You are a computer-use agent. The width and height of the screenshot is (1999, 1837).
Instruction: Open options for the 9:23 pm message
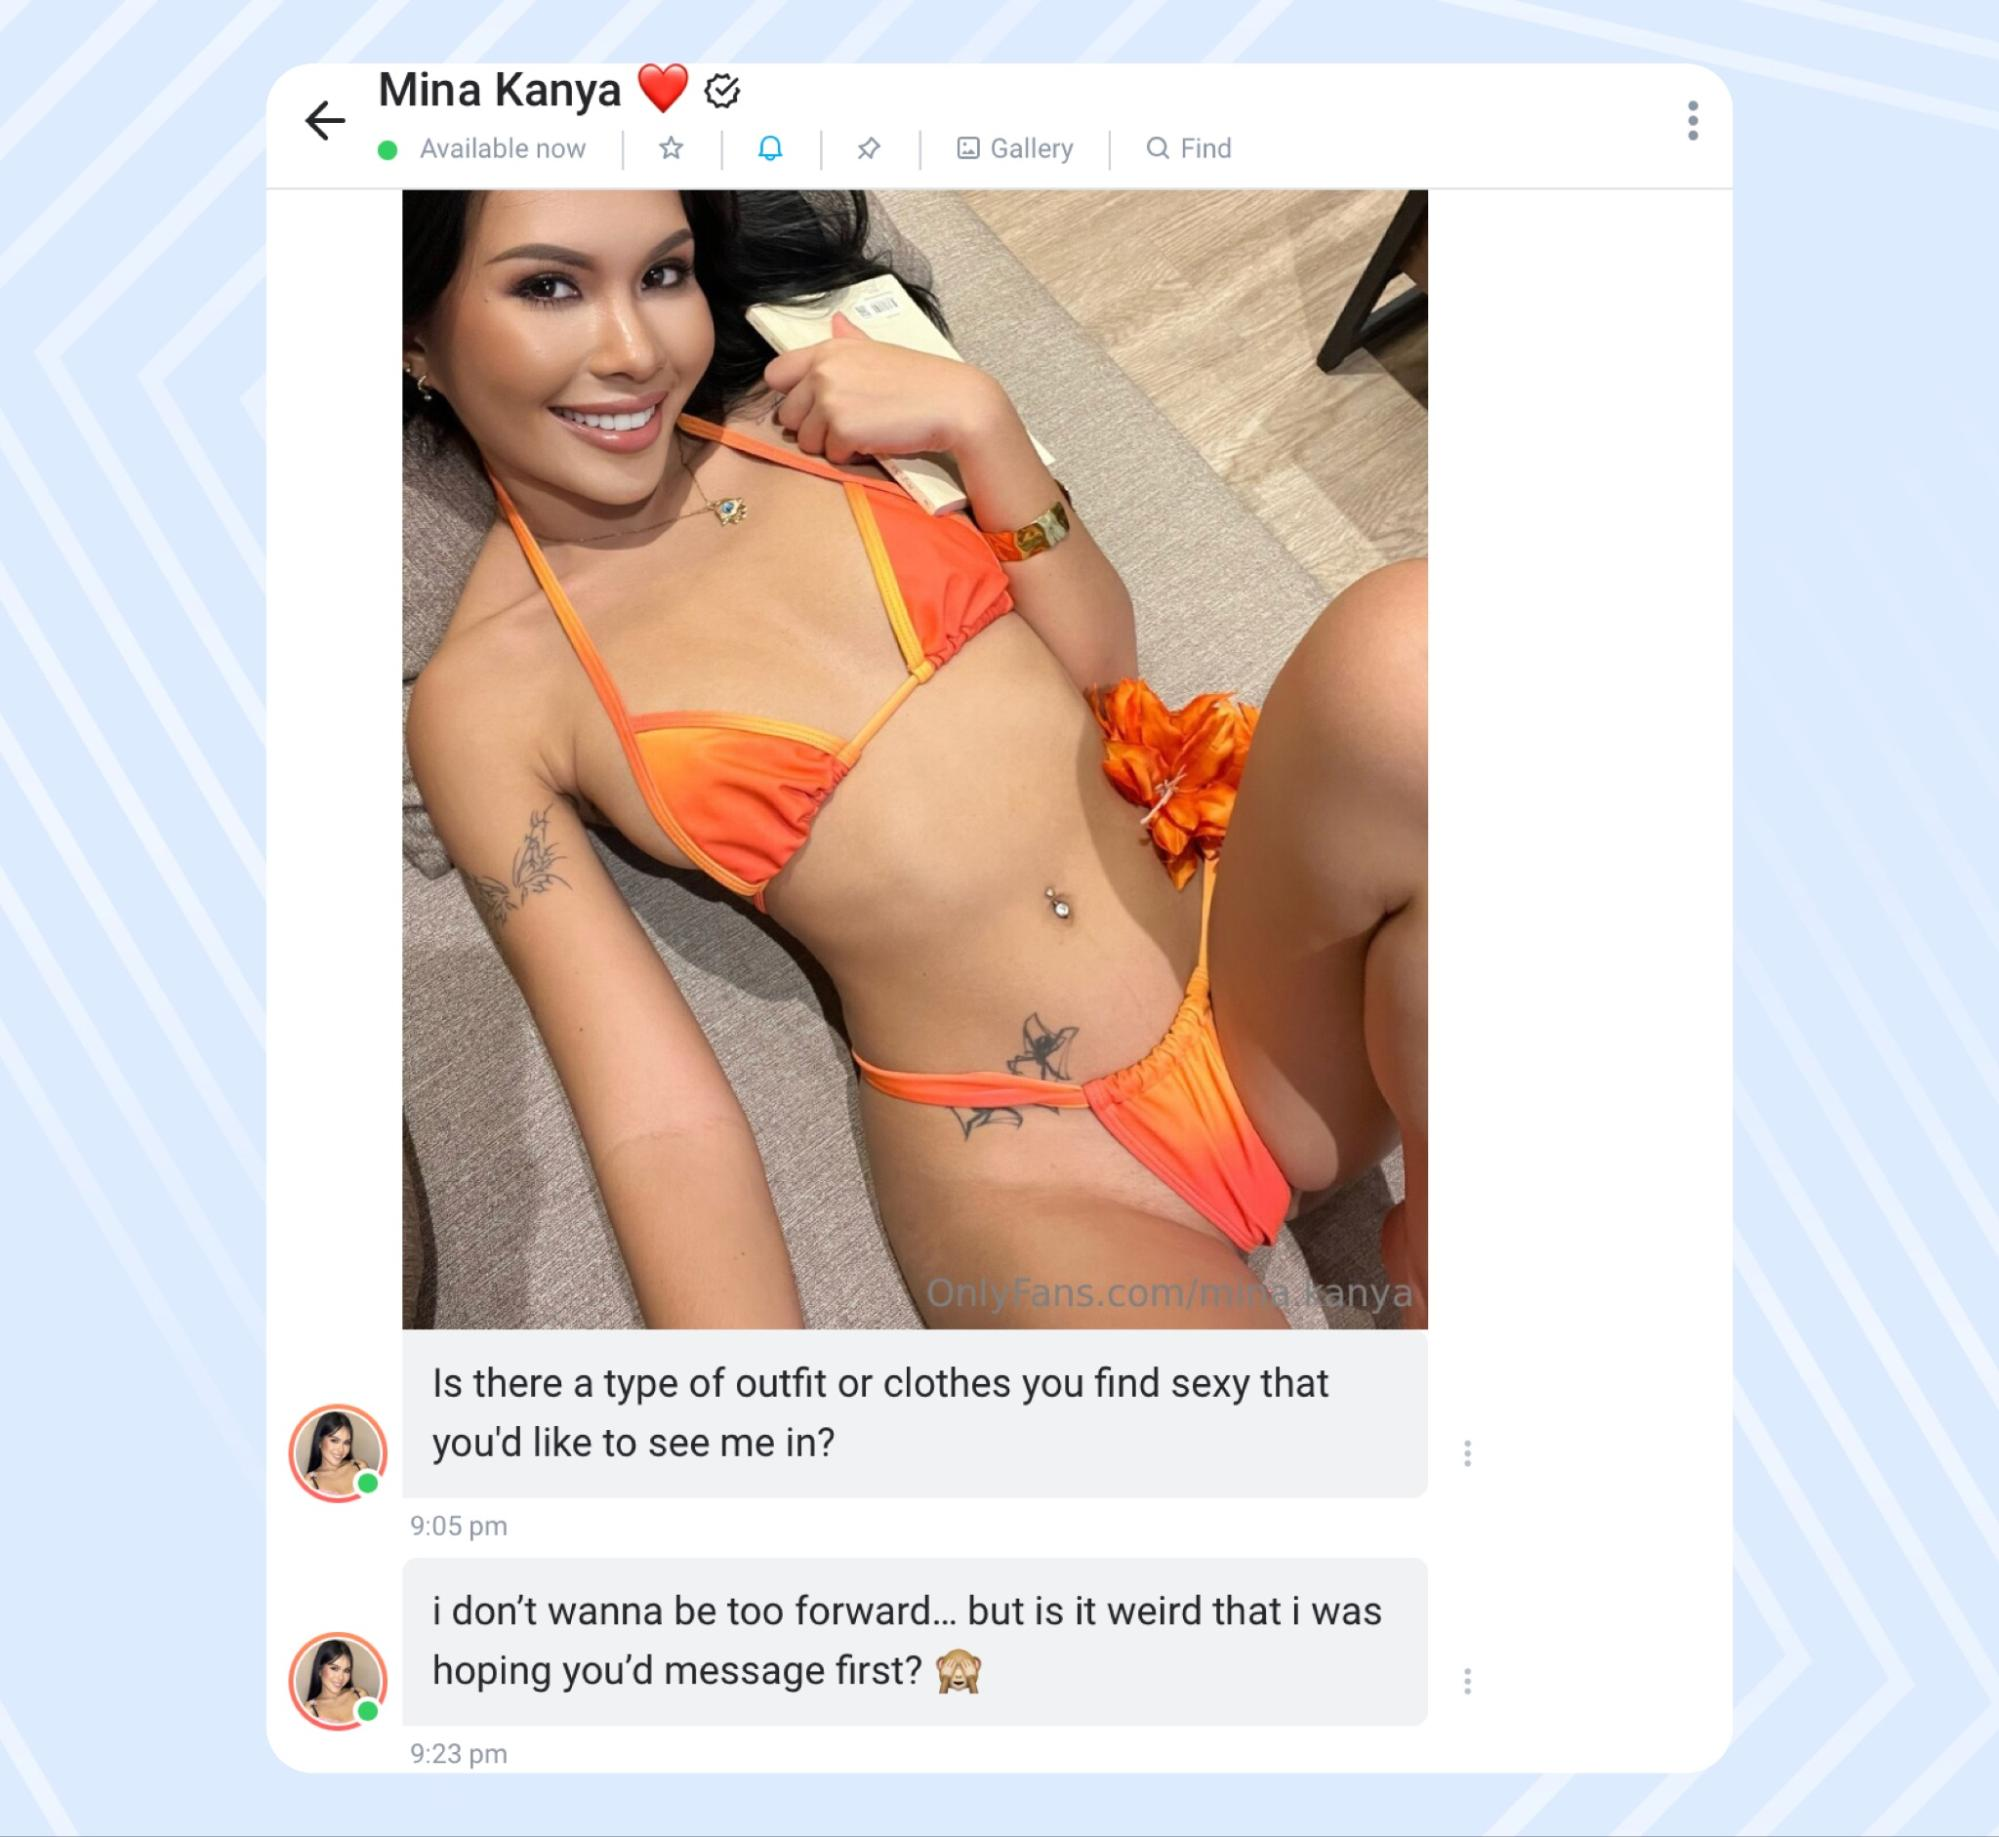coord(1467,1681)
